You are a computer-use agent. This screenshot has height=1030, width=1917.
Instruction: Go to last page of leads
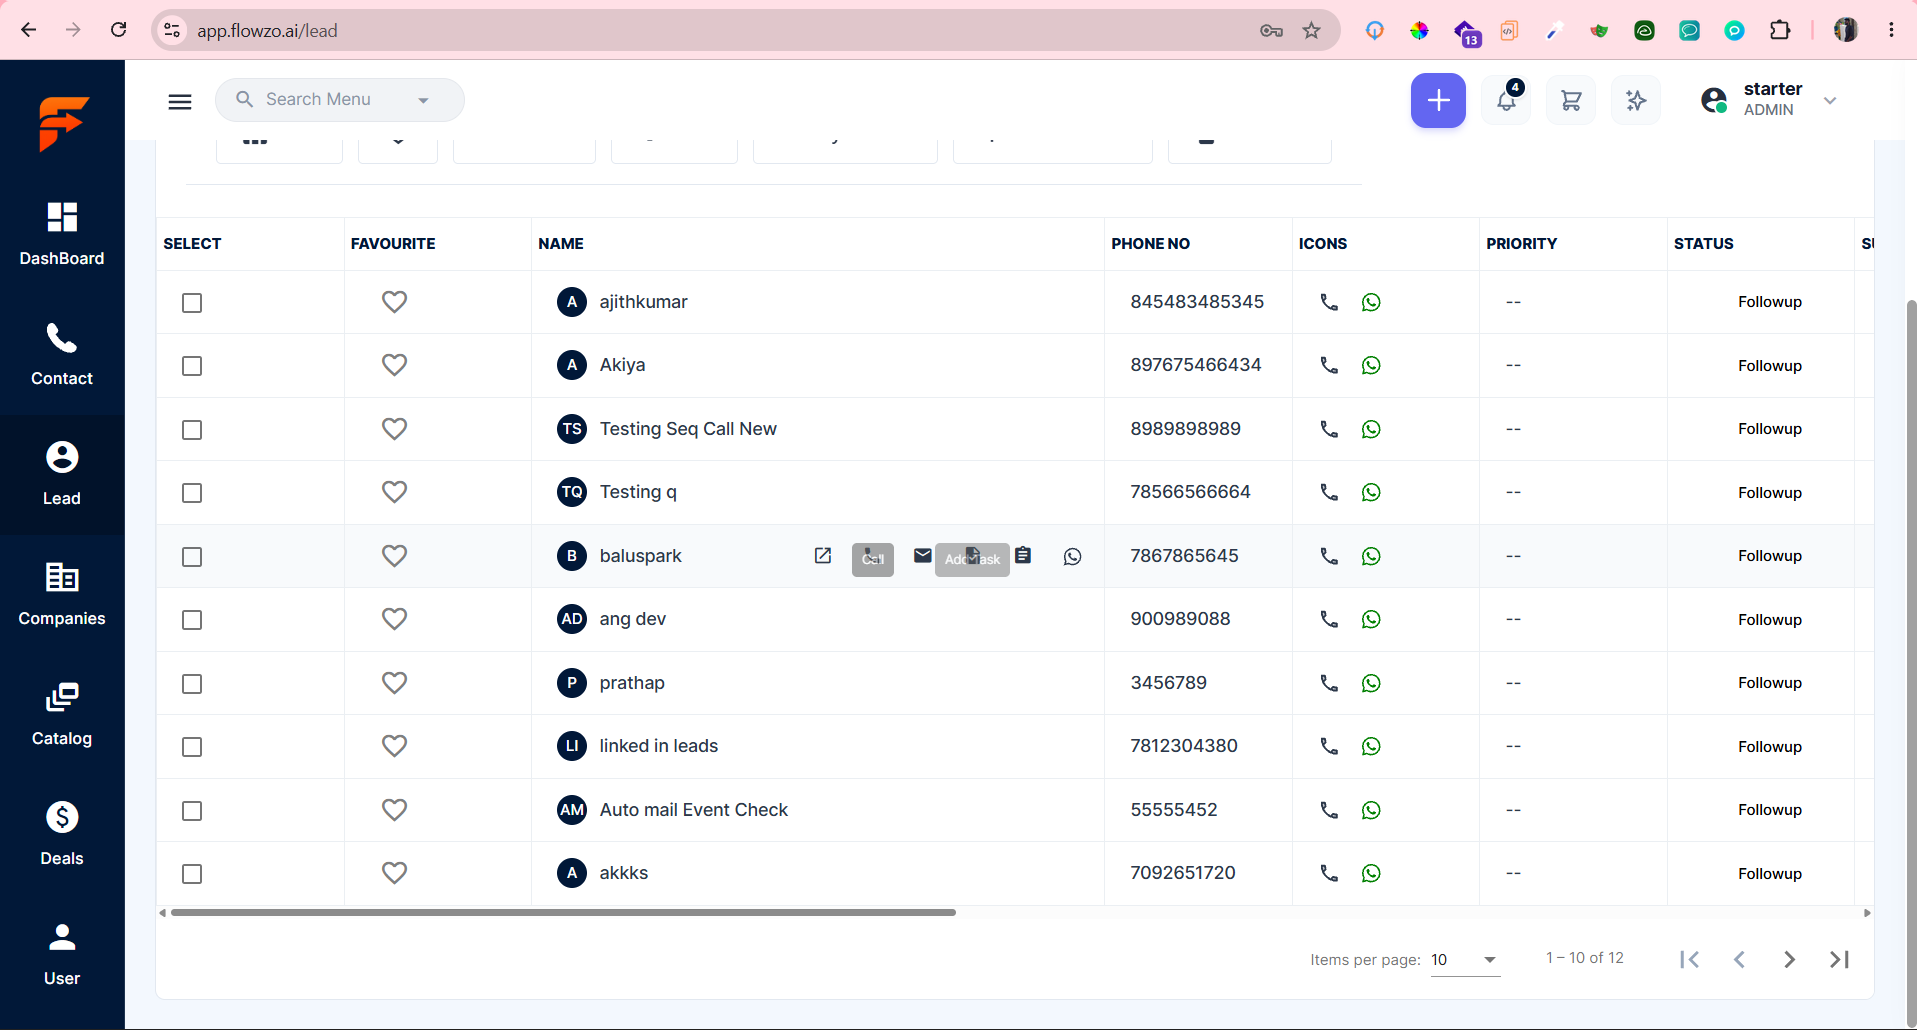coord(1840,960)
